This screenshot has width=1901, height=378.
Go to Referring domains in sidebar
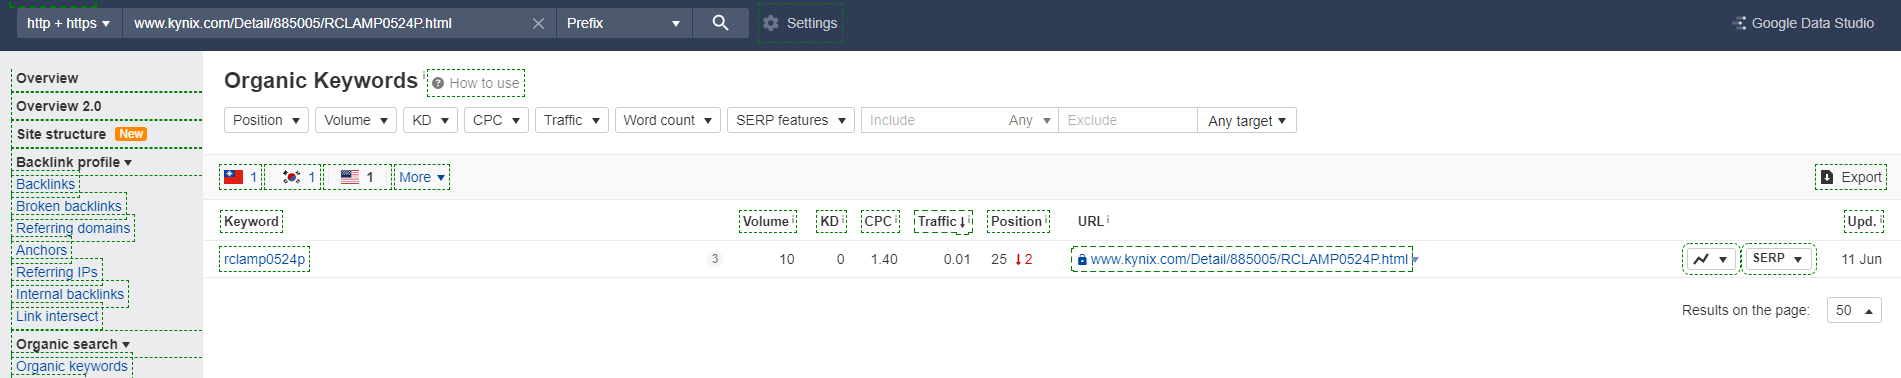73,228
